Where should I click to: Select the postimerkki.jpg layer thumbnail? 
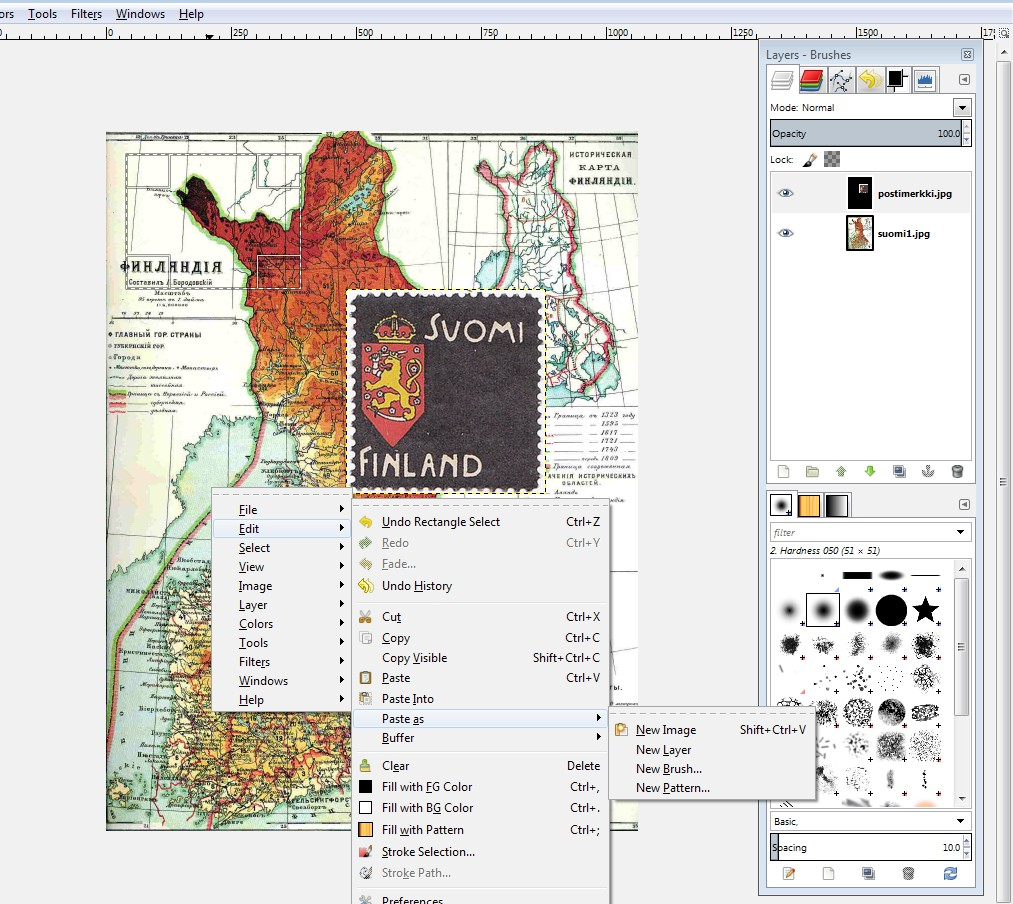859,193
